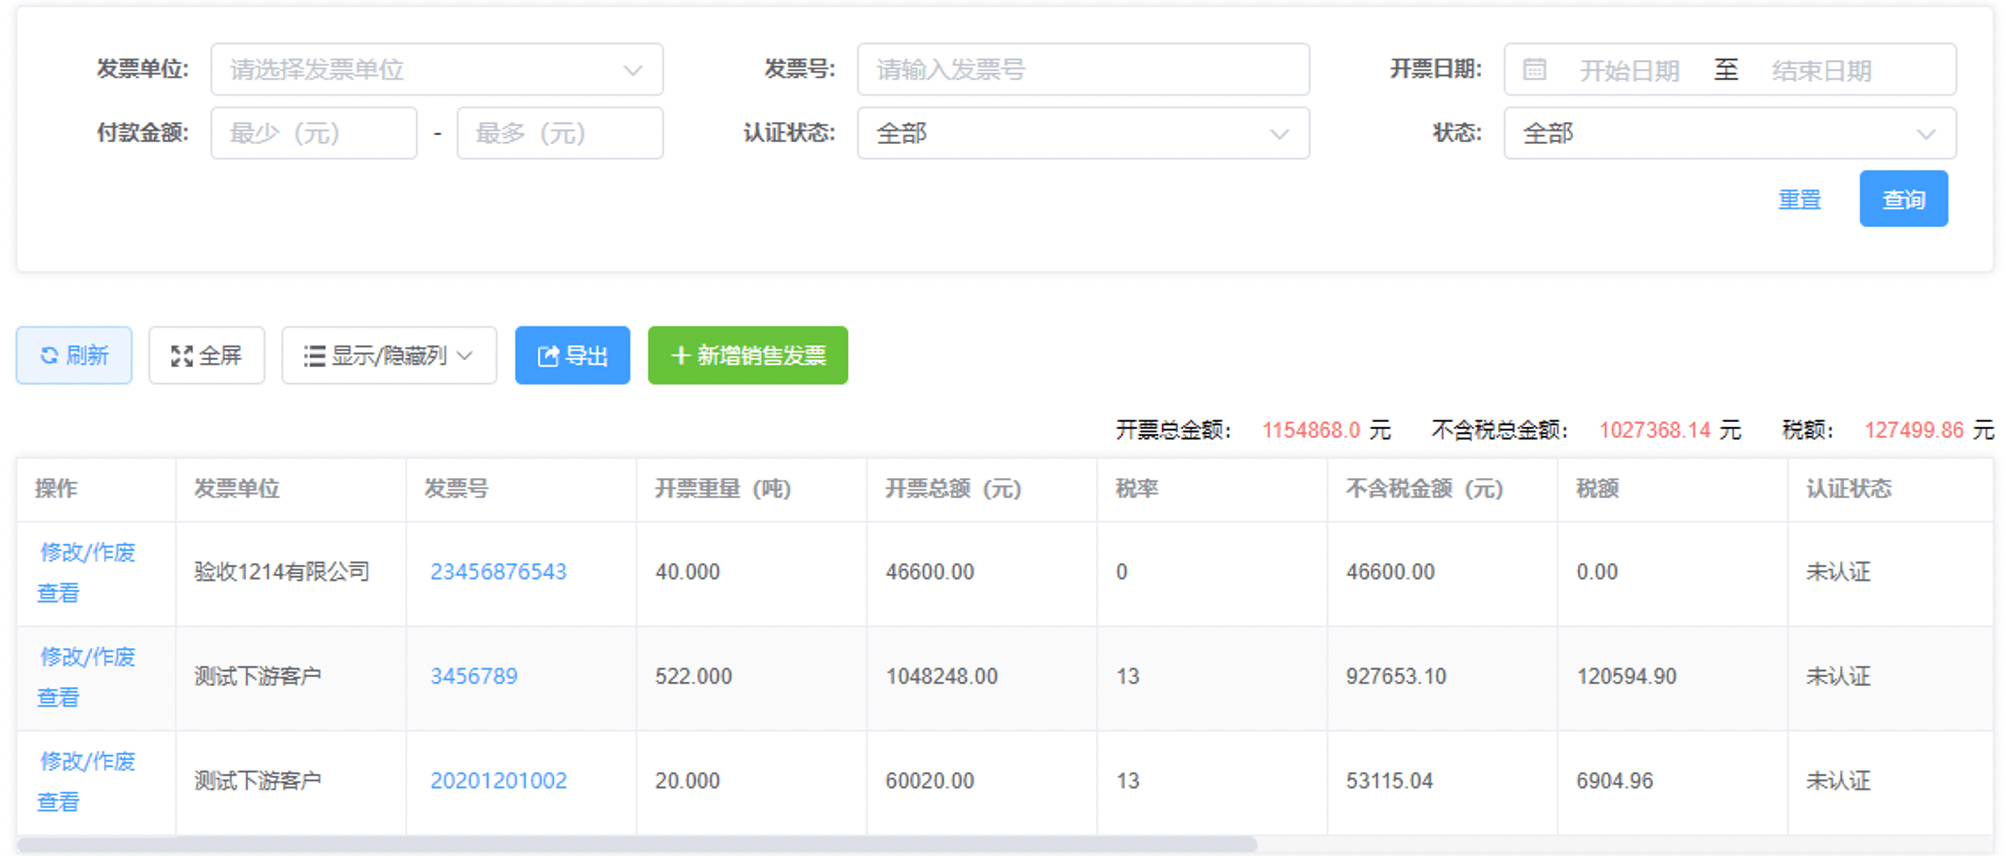Open the 认证状态 dropdown
The width and height of the screenshot is (2006, 856).
[1083, 133]
